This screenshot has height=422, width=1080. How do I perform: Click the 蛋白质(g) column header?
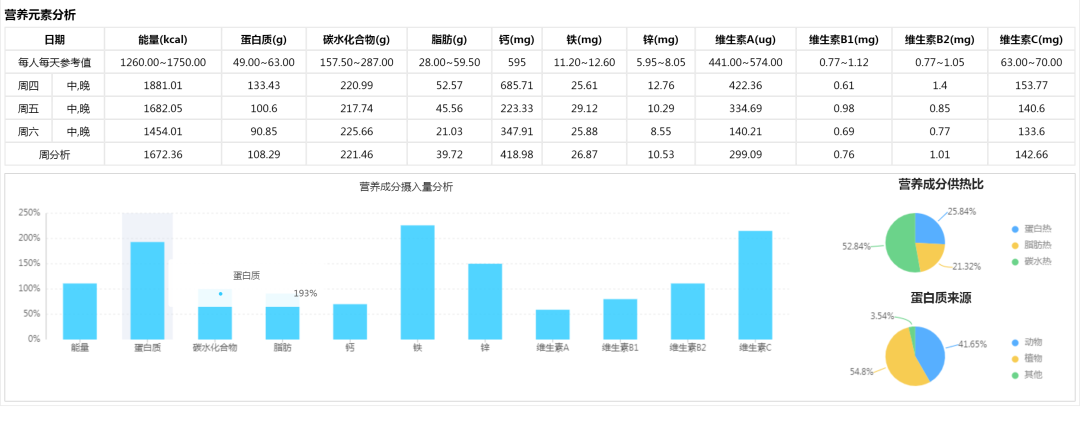point(263,39)
